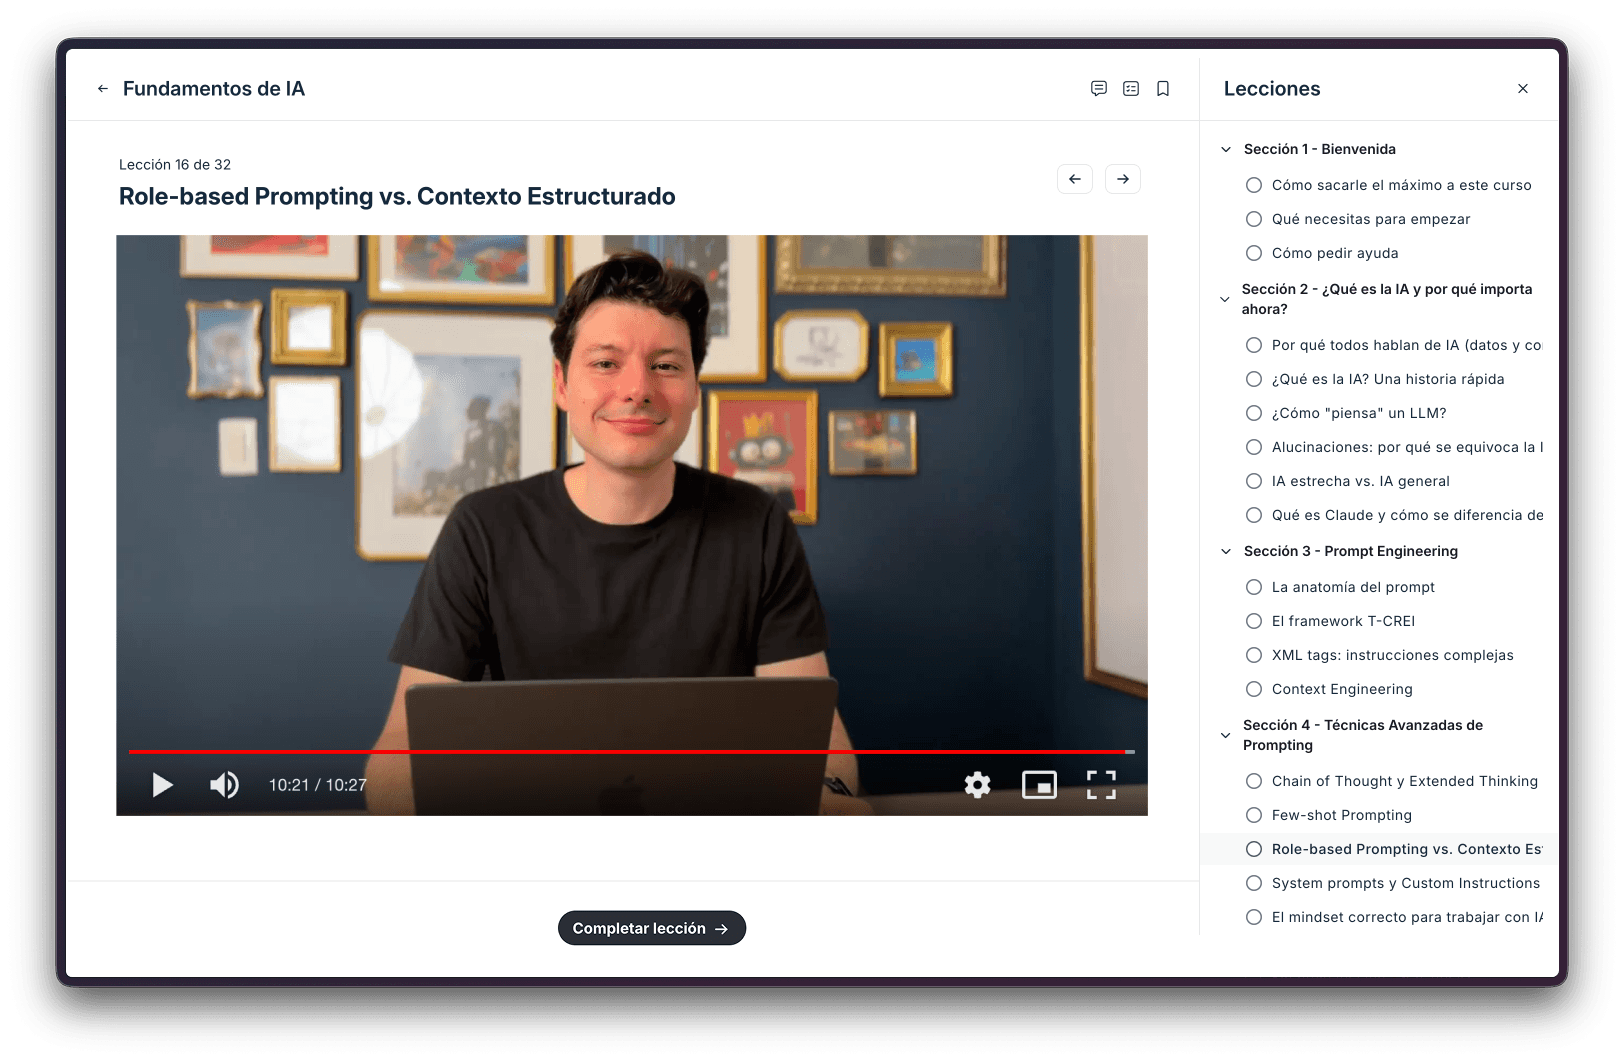Mark 'Qué necesitas para empezar' circle
The width and height of the screenshot is (1624, 1061).
(x=1254, y=219)
